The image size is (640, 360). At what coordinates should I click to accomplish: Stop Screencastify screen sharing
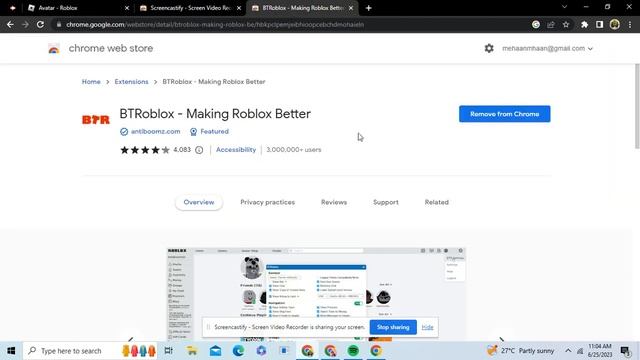(x=393, y=327)
